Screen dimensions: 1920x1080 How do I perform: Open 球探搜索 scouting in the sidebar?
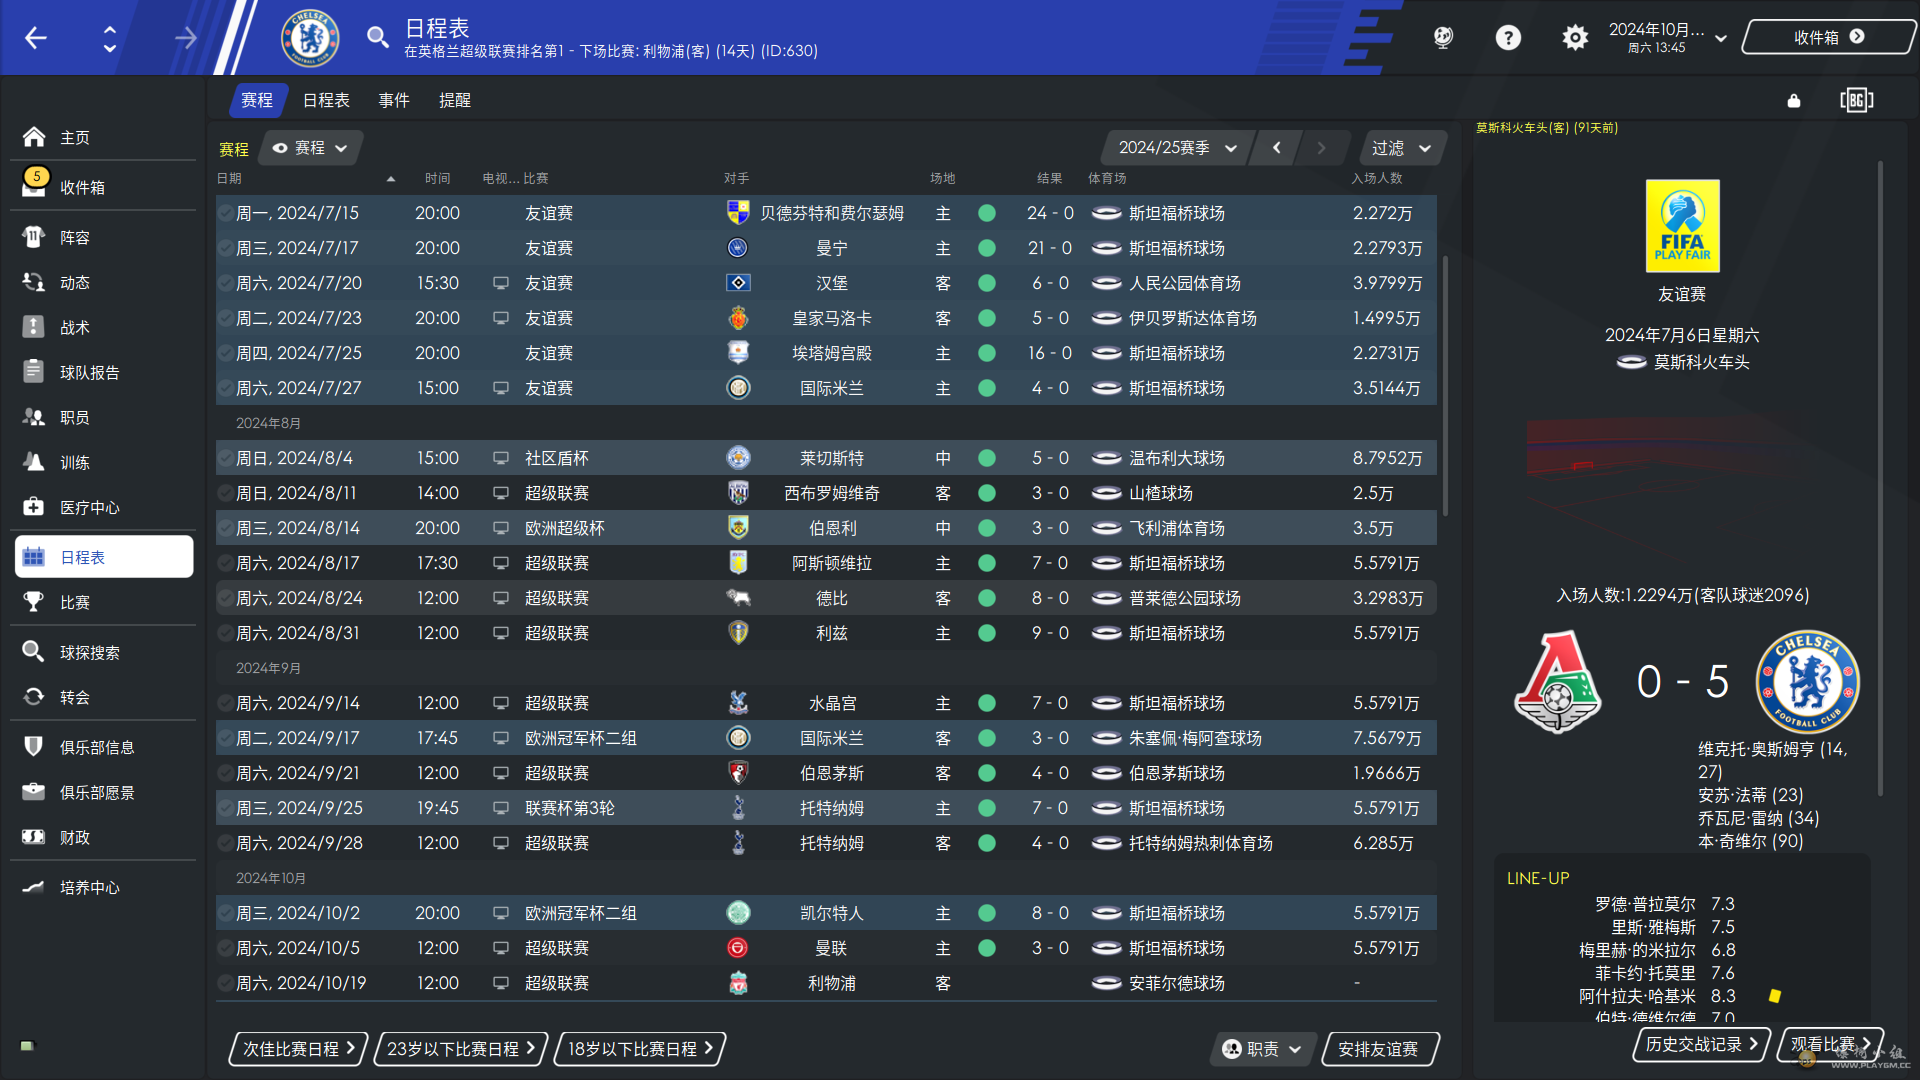click(x=104, y=652)
